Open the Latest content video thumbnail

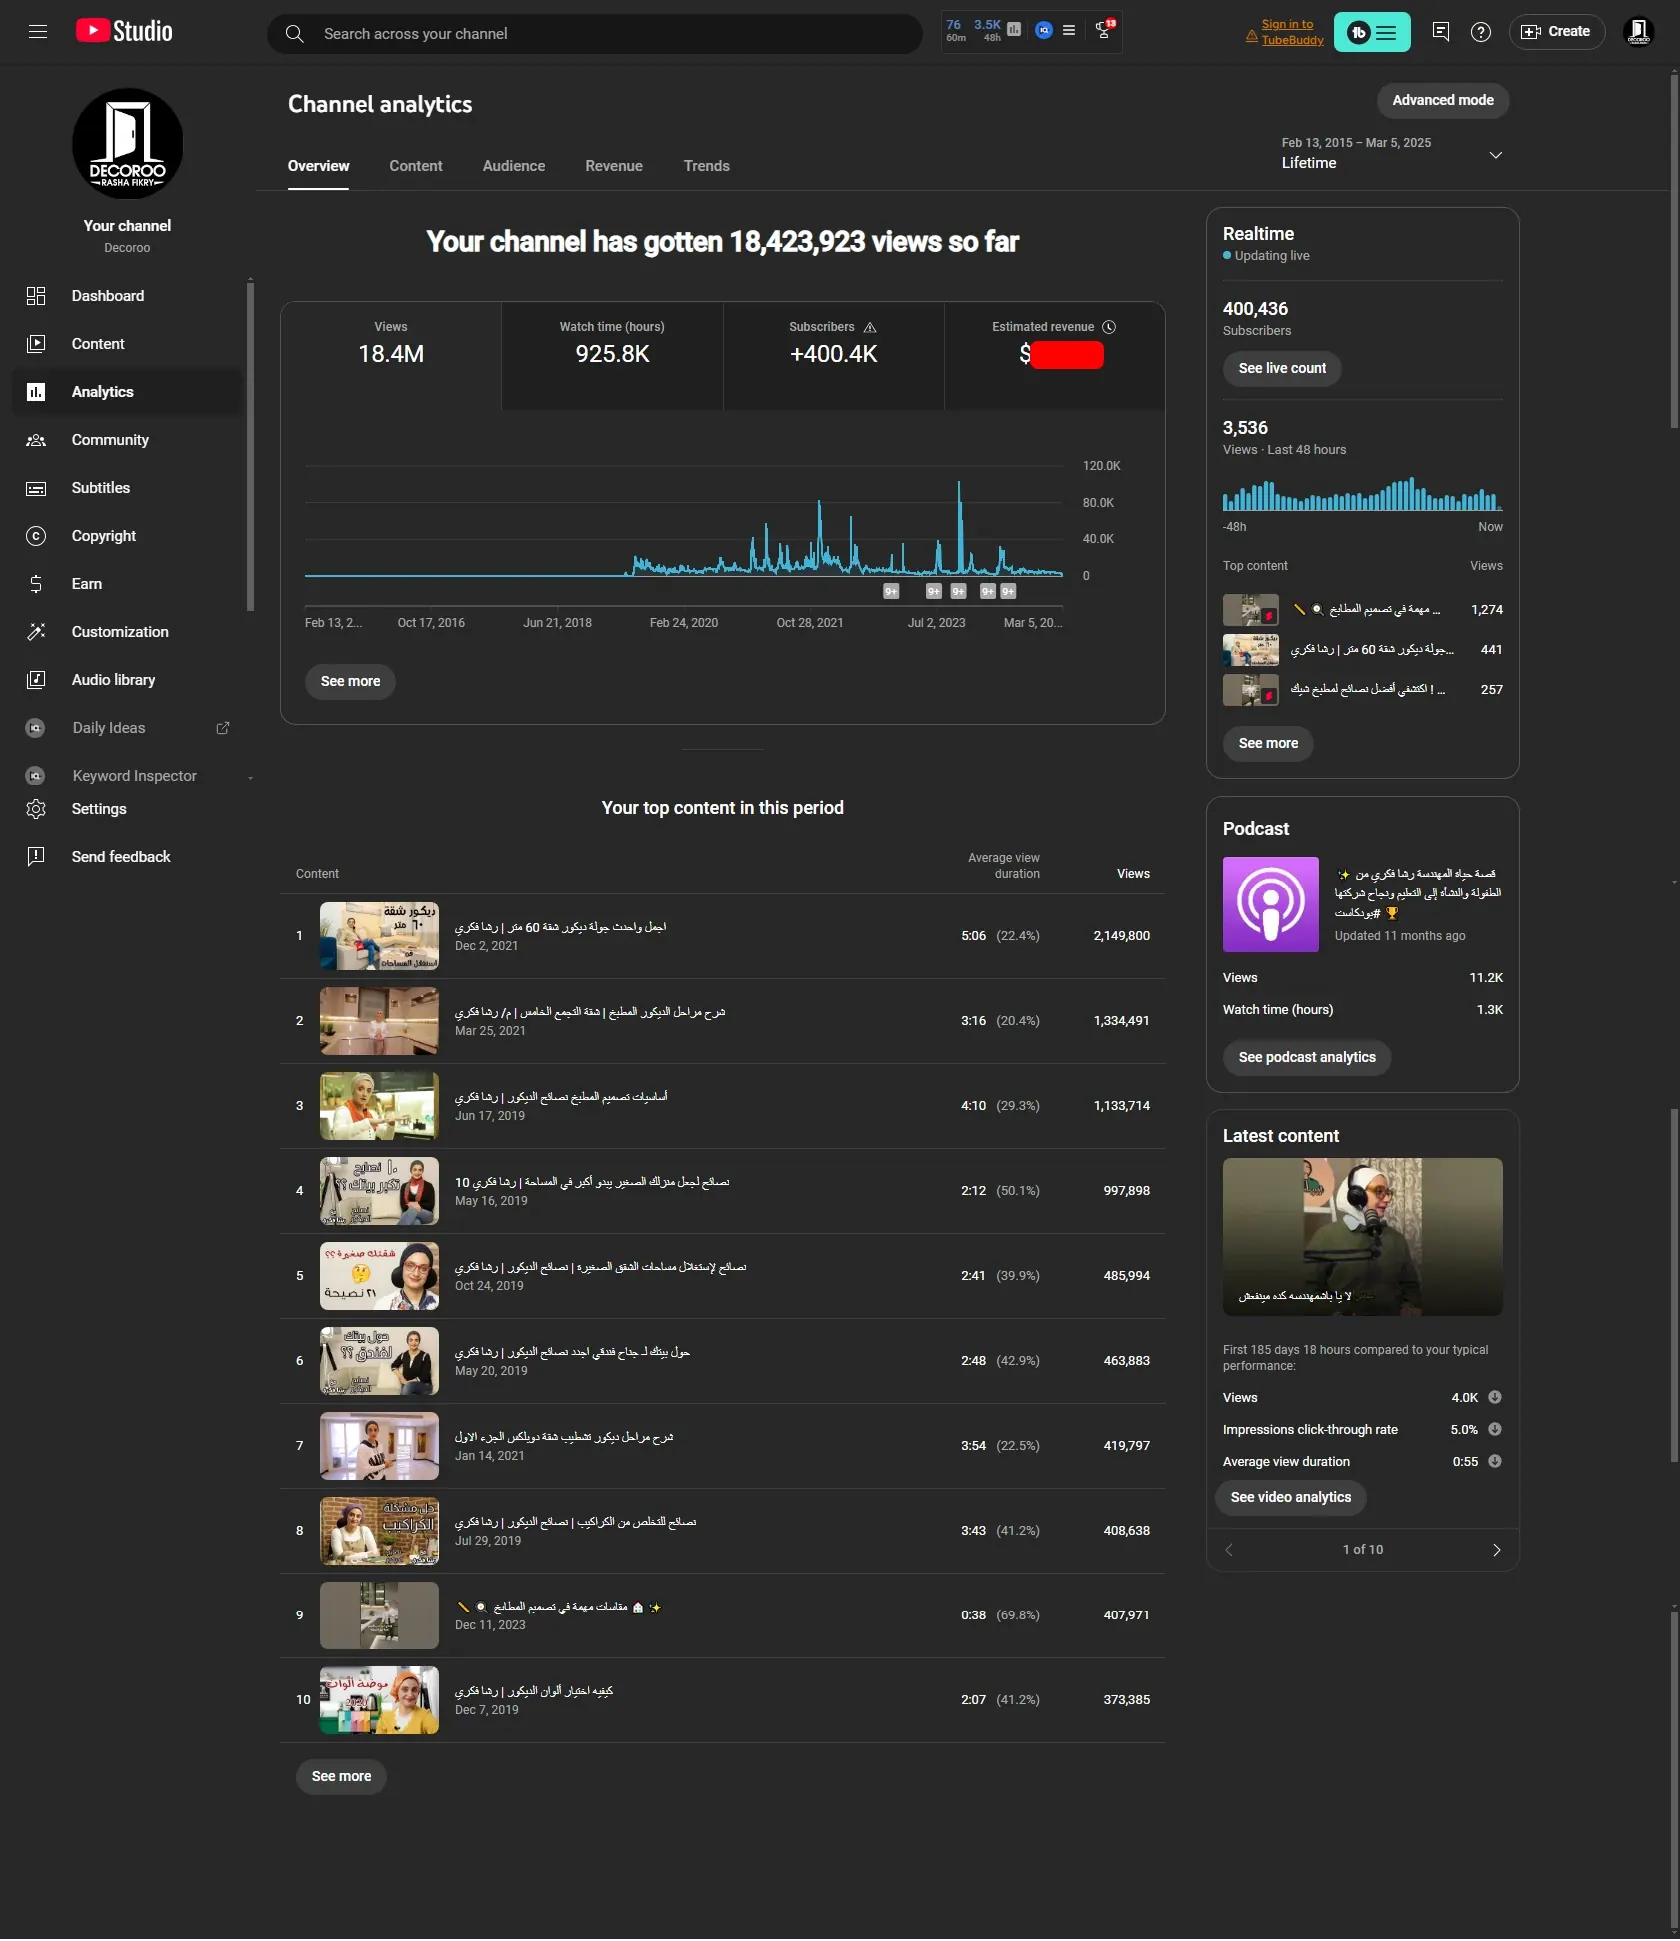click(x=1363, y=1237)
